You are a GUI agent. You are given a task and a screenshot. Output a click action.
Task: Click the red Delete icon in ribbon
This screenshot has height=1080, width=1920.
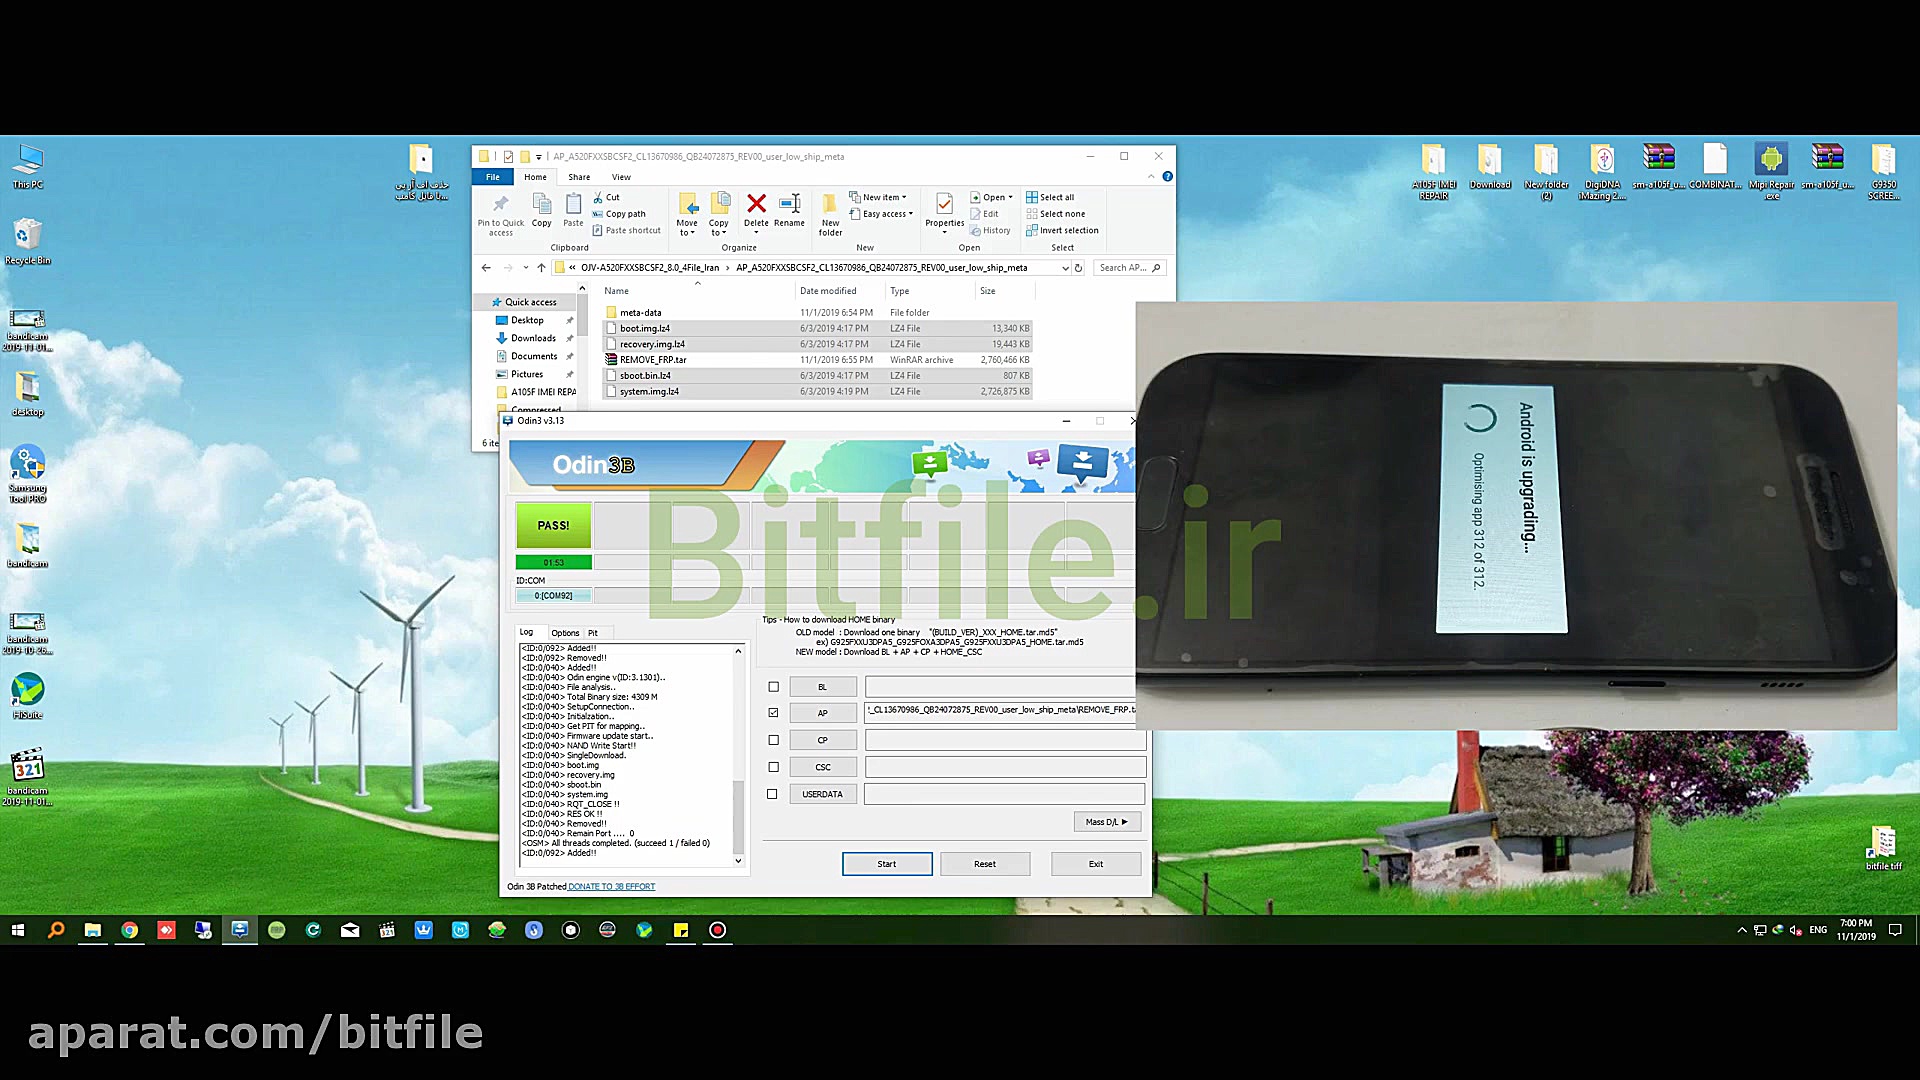[x=756, y=205]
